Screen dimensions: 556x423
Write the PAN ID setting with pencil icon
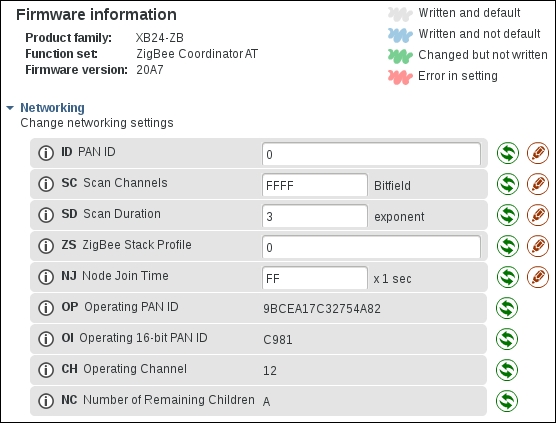[538, 153]
